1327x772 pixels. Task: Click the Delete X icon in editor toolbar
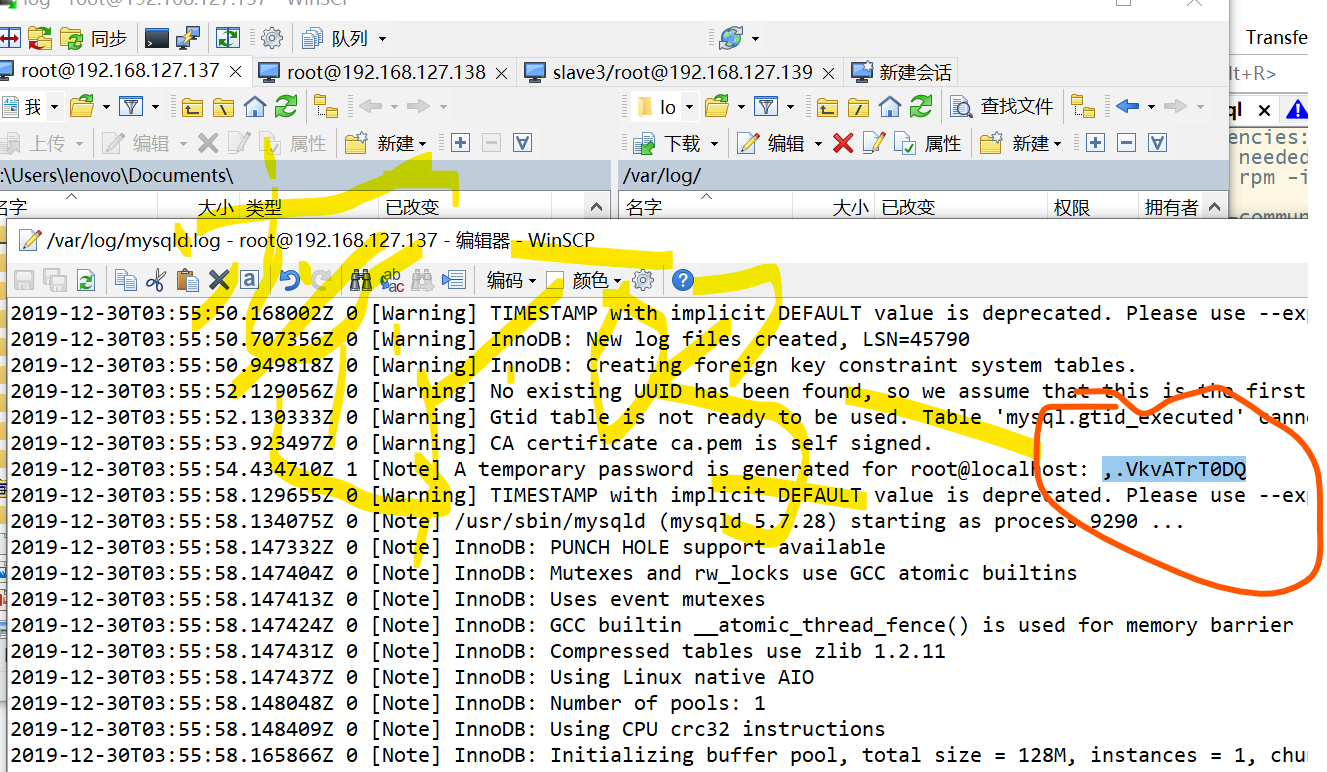tap(219, 280)
